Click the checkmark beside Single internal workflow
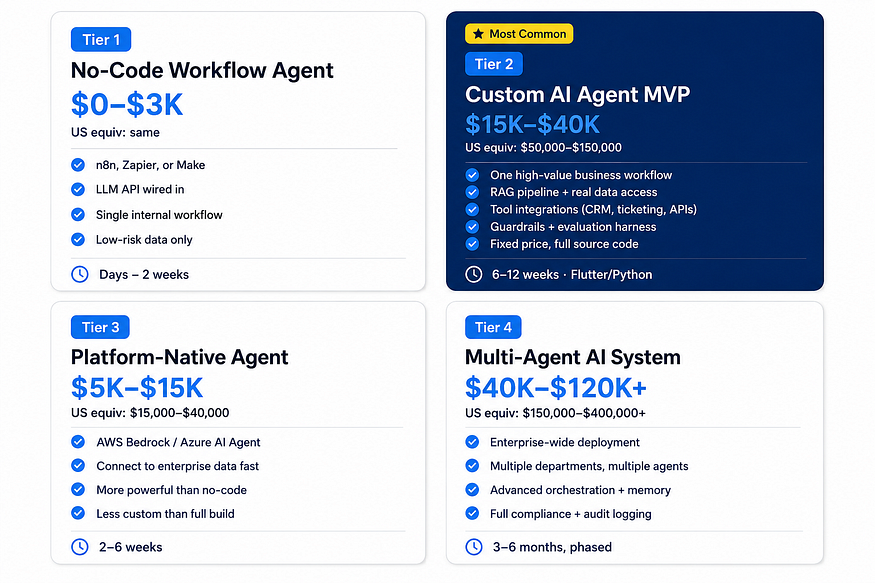Image resolution: width=875 pixels, height=583 pixels. [x=78, y=215]
